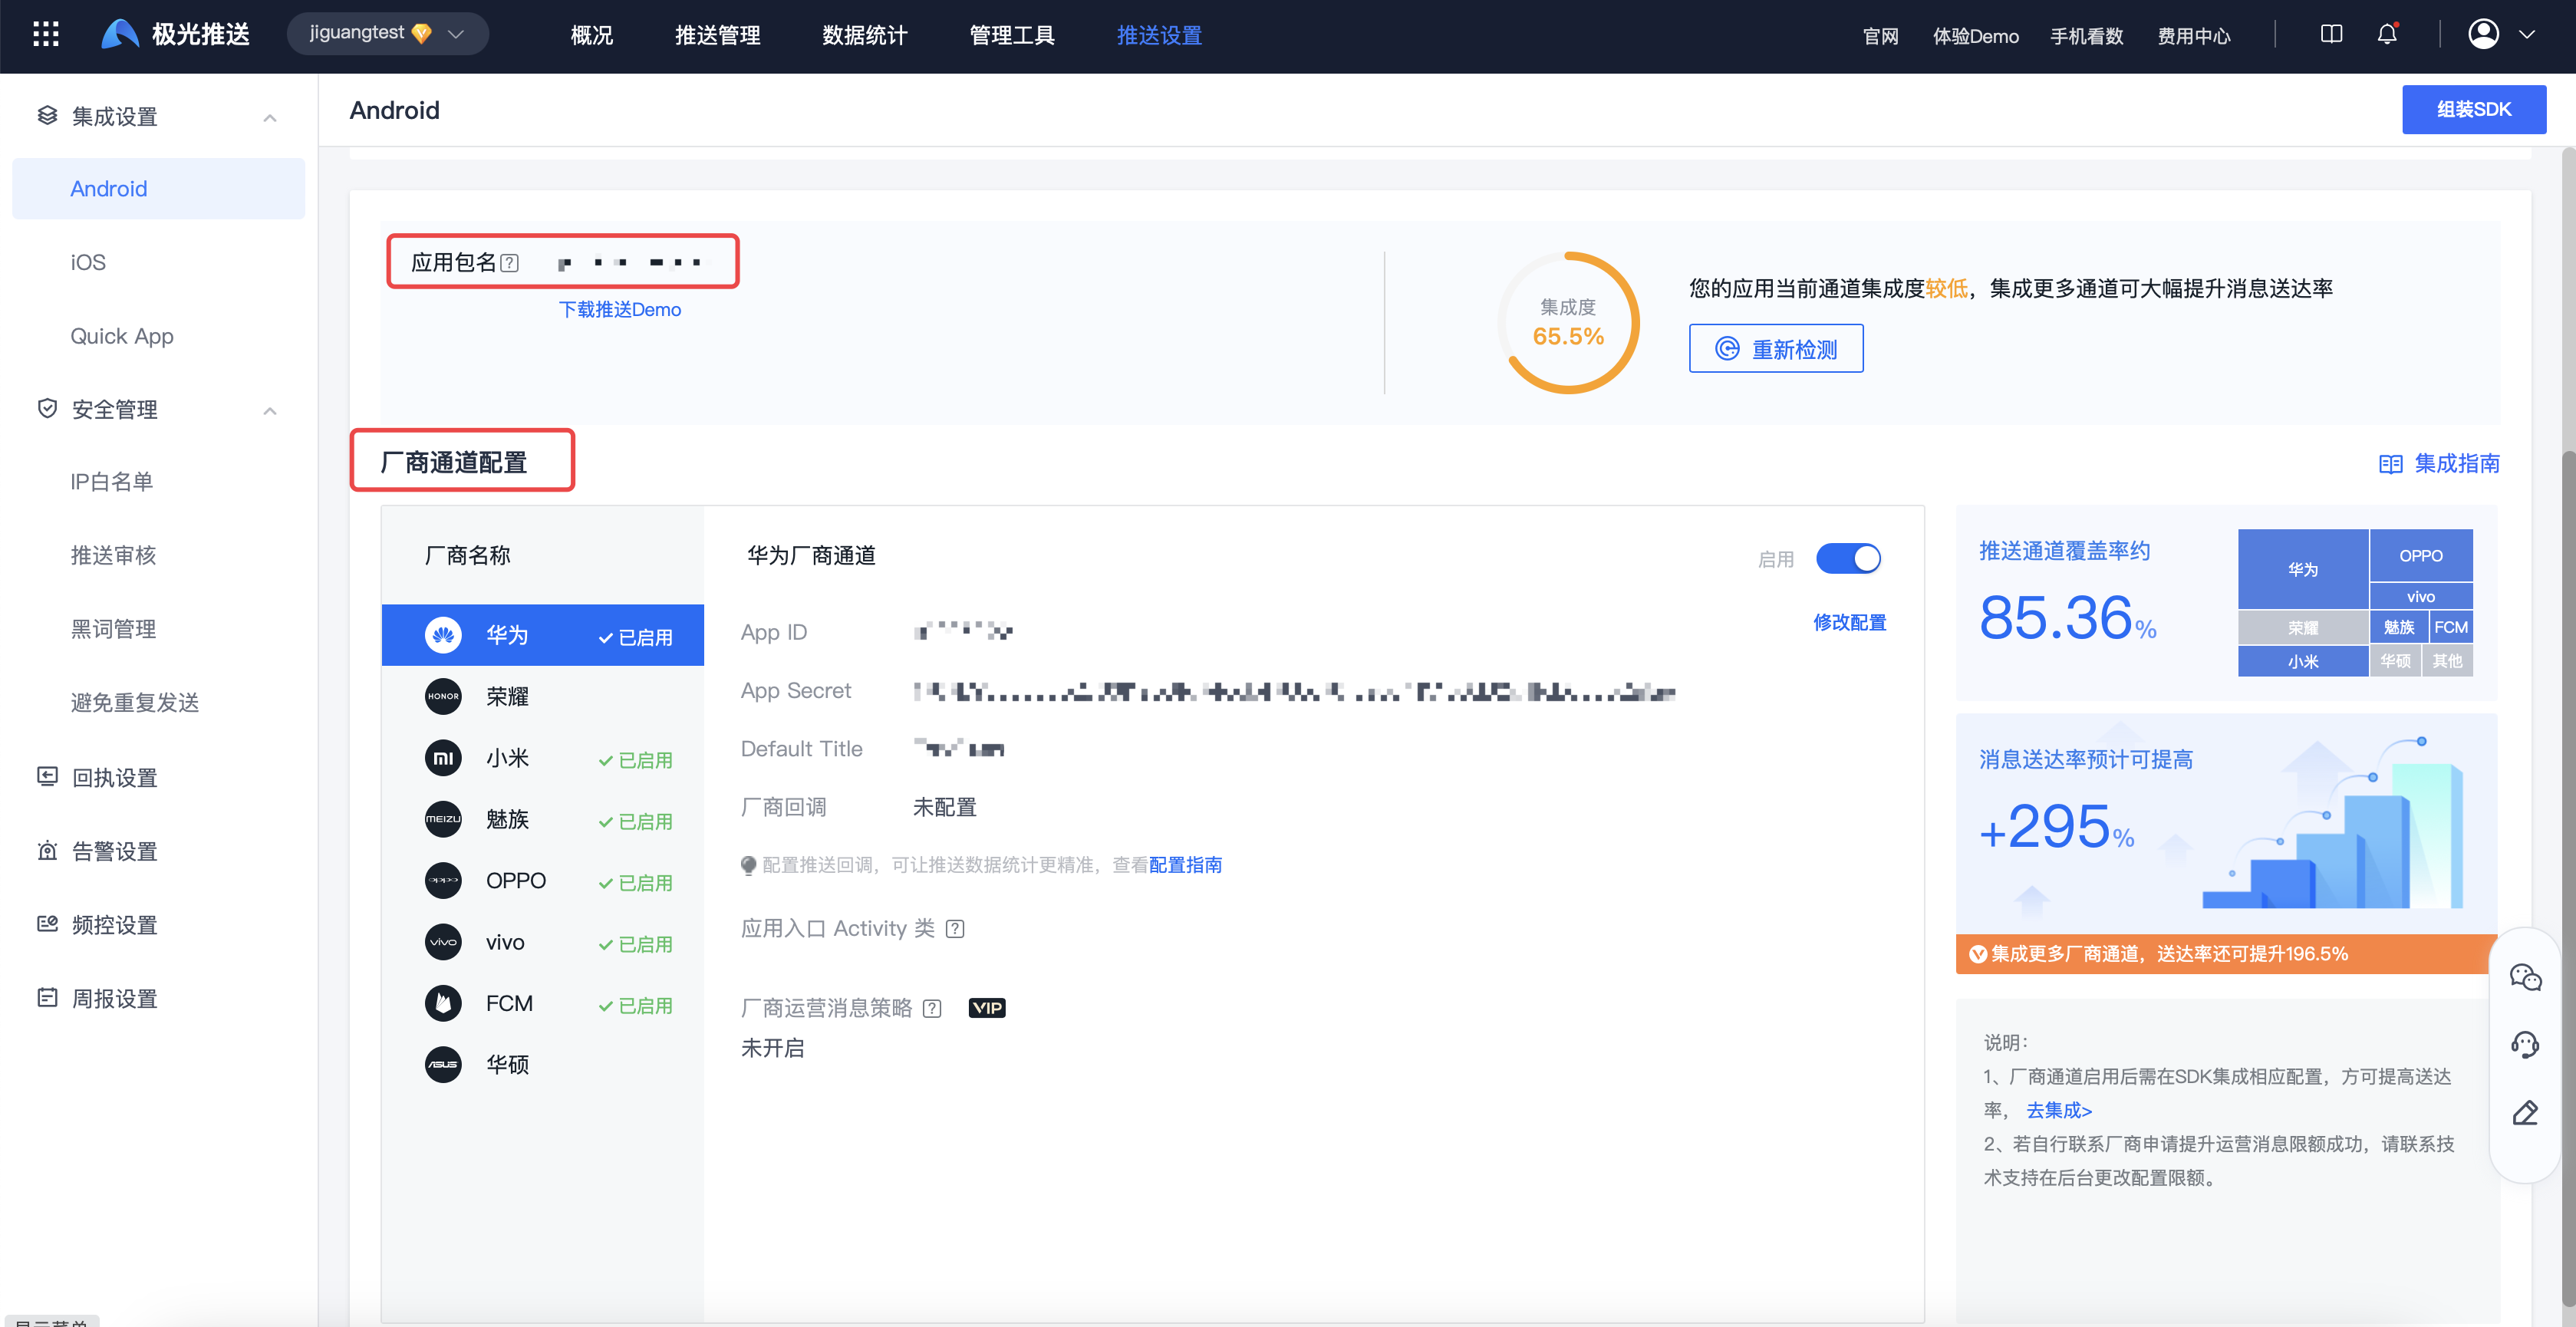Click the 安全管理 shield icon
The width and height of the screenshot is (2576, 1327).
tap(47, 408)
